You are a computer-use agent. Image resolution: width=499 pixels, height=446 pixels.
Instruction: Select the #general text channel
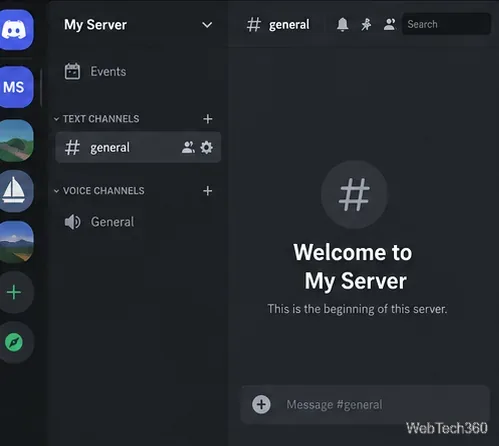coord(138,147)
